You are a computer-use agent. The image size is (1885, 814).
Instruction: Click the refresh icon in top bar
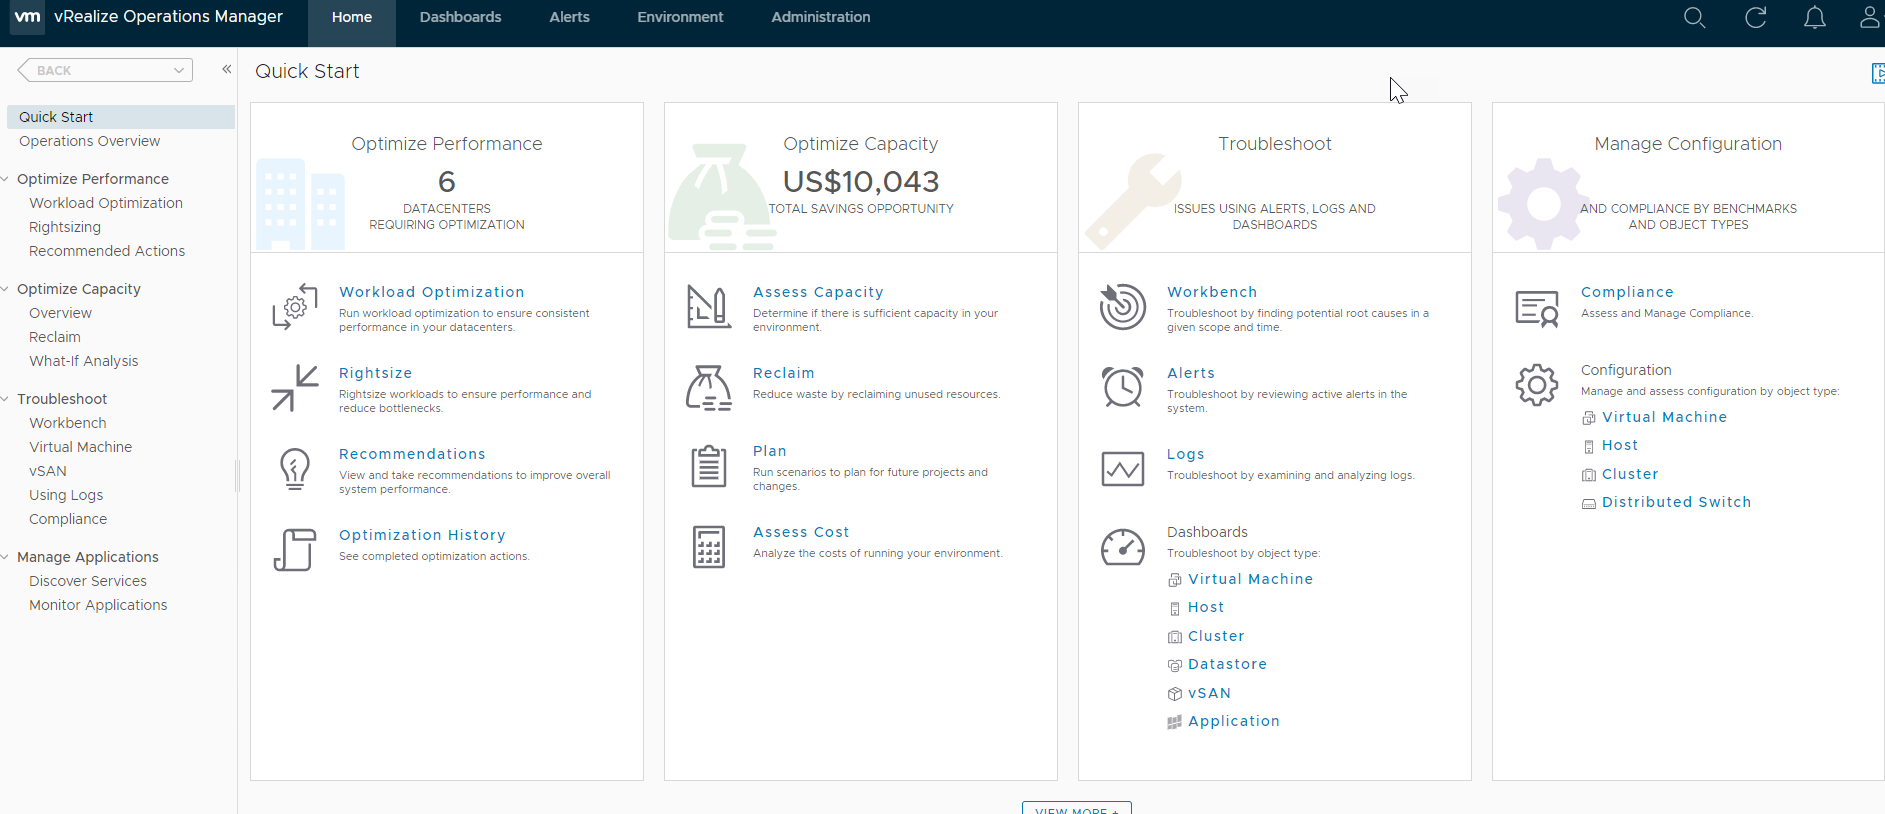click(x=1755, y=18)
